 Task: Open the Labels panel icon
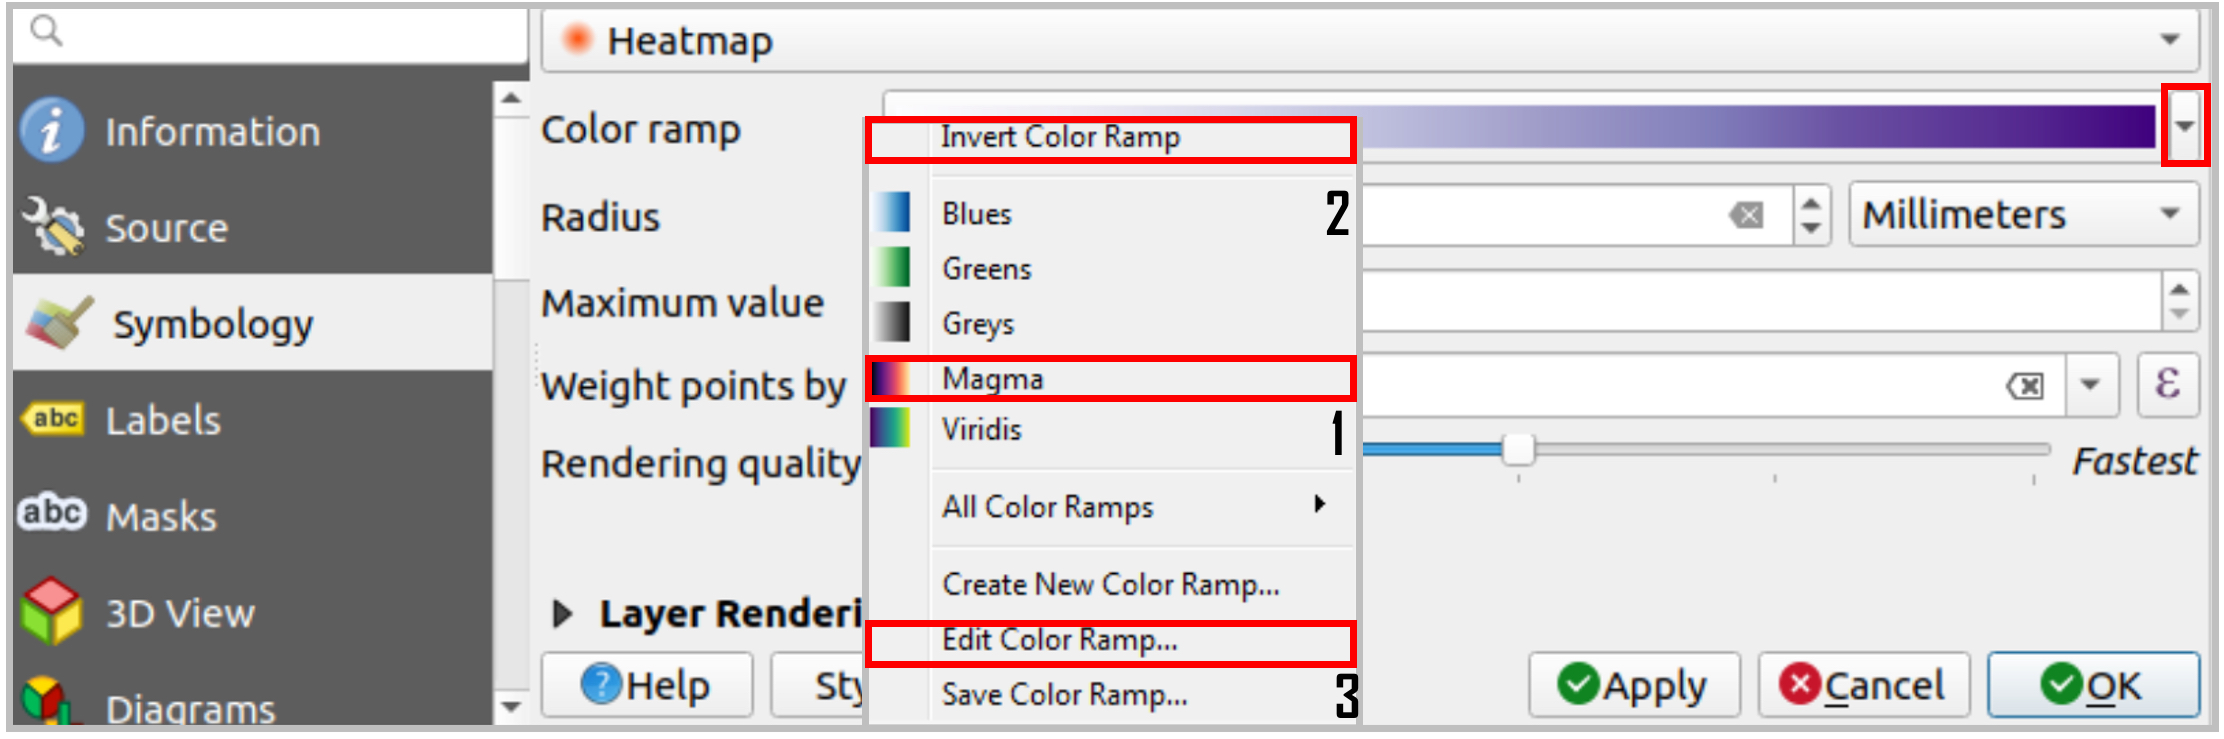coord(54,419)
